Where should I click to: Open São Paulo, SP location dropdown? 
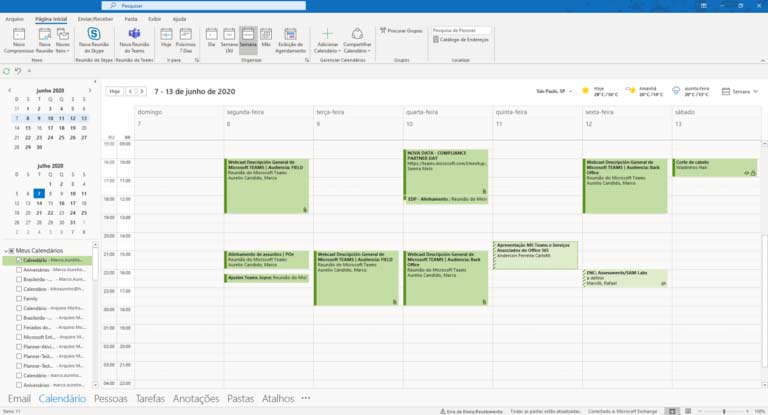click(553, 91)
